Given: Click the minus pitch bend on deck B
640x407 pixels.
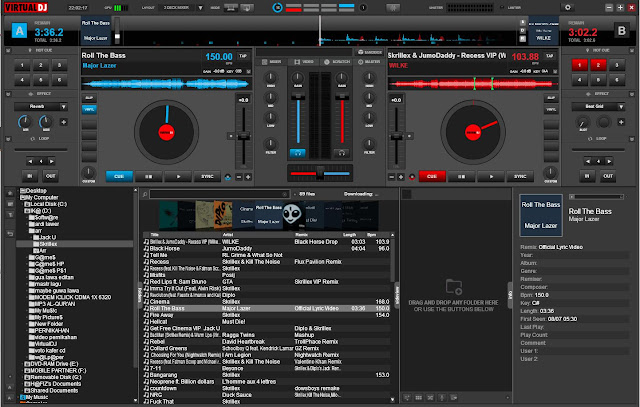Looking at the screenshot, I should coord(391,177).
